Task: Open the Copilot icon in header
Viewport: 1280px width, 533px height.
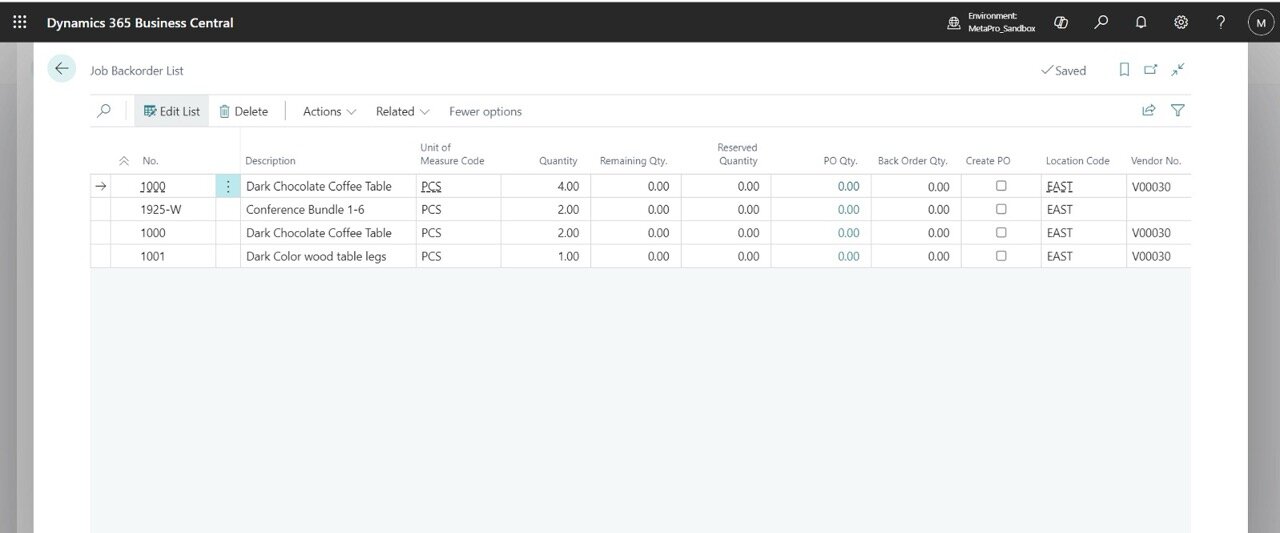Action: (x=1061, y=22)
